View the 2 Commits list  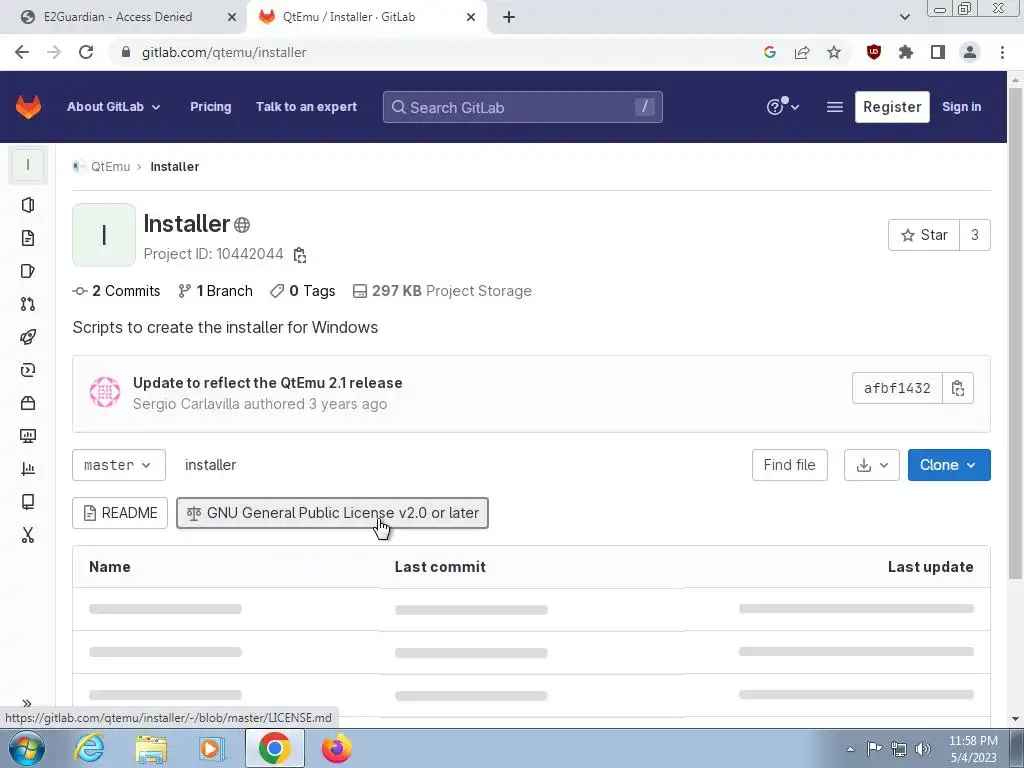pos(116,291)
